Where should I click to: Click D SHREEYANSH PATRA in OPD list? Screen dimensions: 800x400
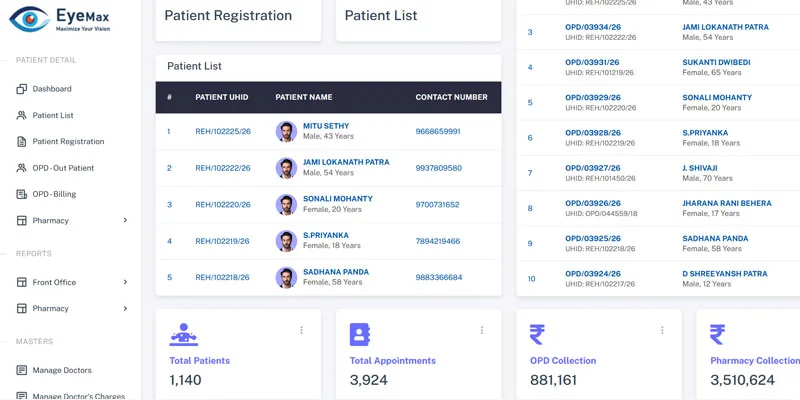pyautogui.click(x=725, y=273)
